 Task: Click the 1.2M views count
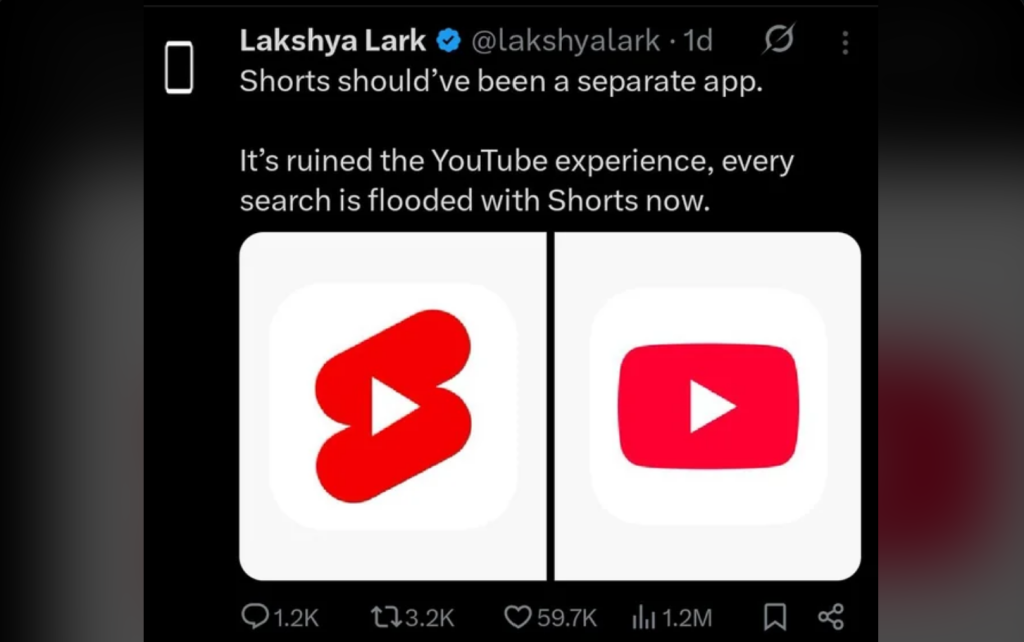pos(686,618)
